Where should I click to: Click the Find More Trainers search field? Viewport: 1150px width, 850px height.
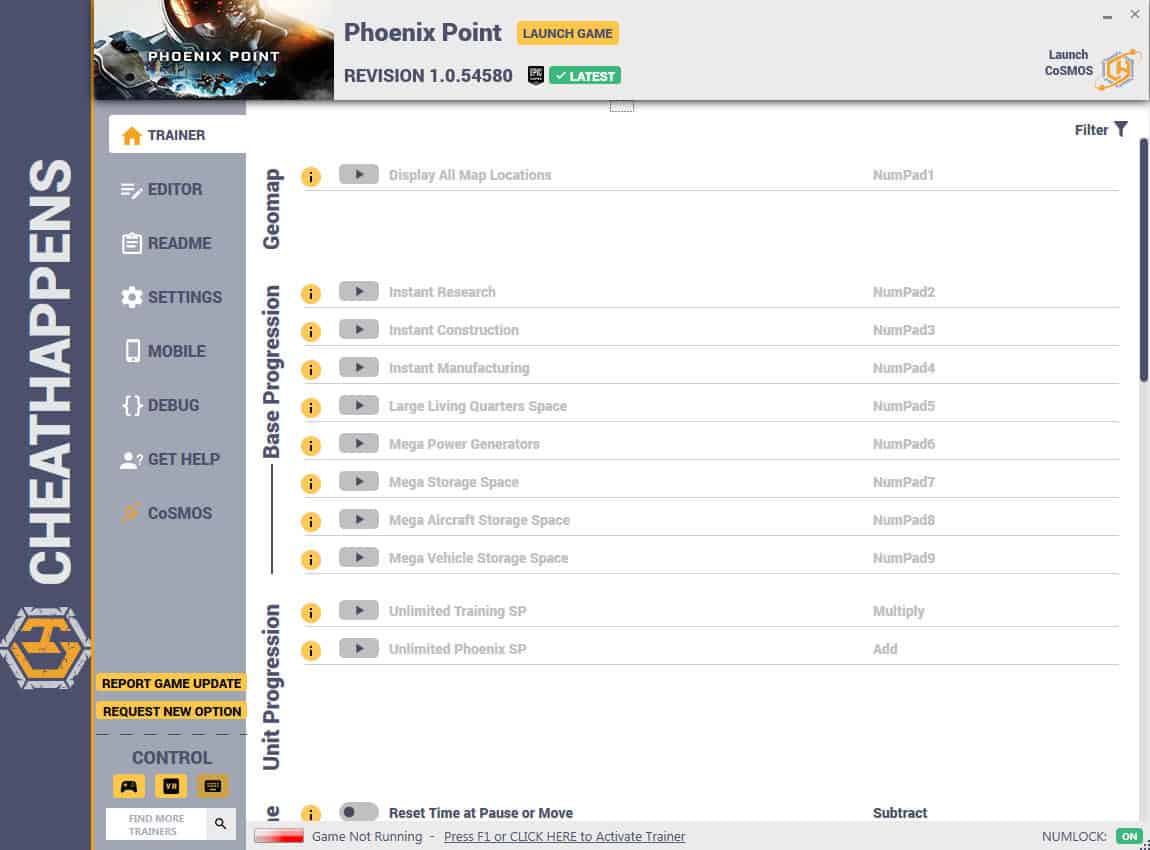[156, 824]
